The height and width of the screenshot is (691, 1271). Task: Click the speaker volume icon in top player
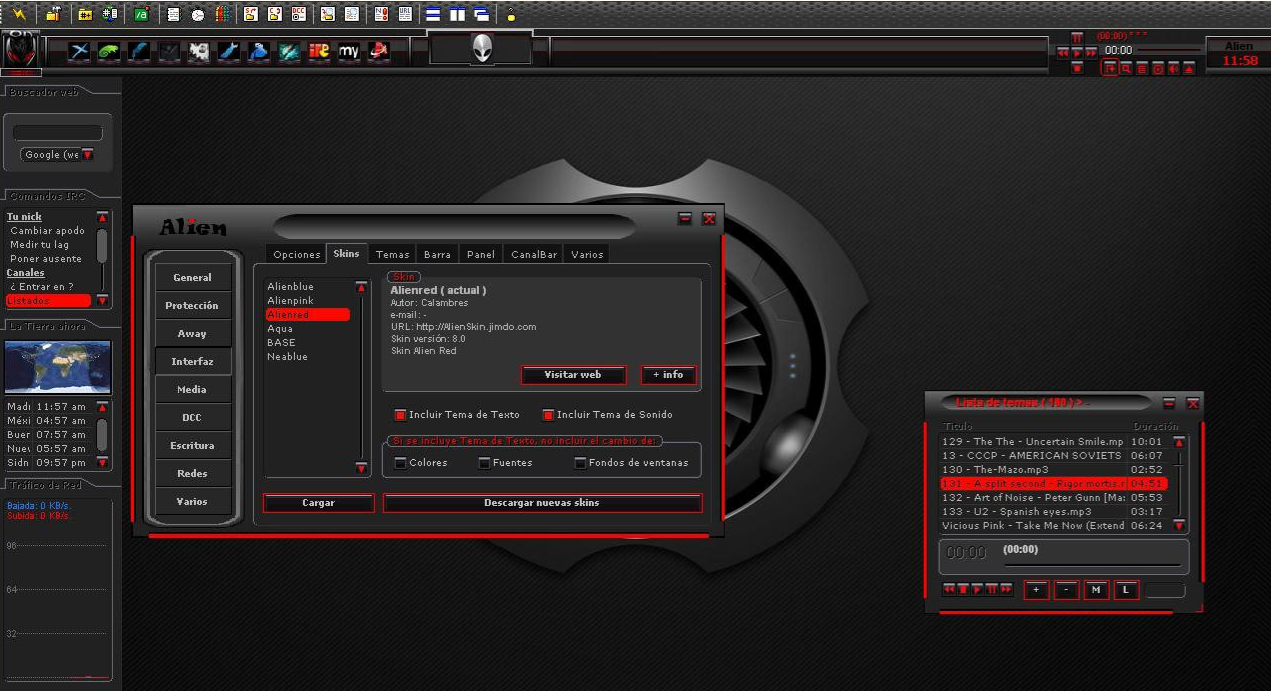(x=1173, y=69)
